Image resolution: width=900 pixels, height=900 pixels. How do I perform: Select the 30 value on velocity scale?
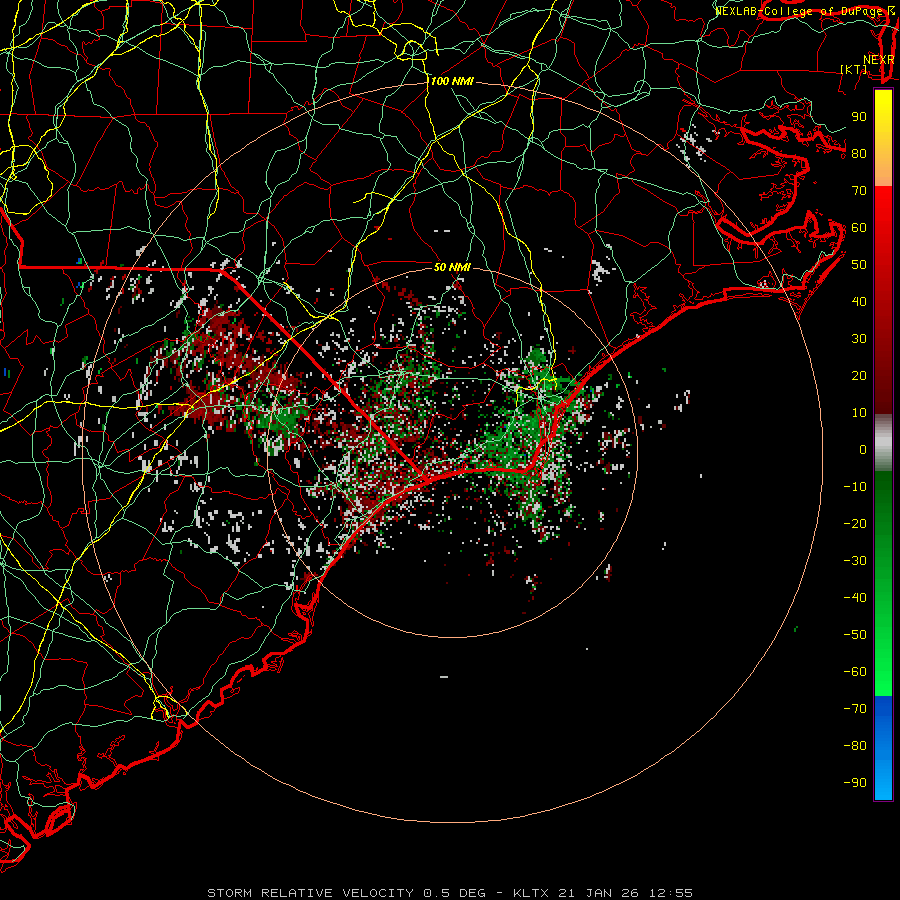859,339
